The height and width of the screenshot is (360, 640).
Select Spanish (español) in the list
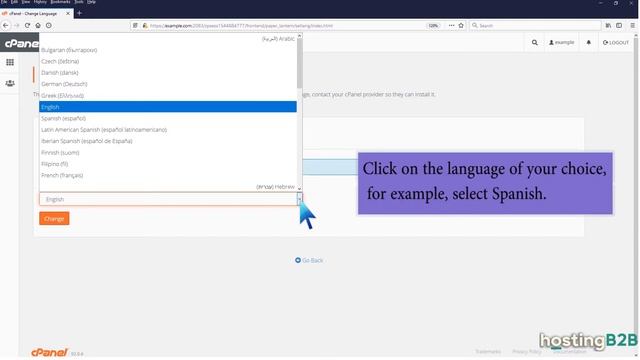[168, 118]
